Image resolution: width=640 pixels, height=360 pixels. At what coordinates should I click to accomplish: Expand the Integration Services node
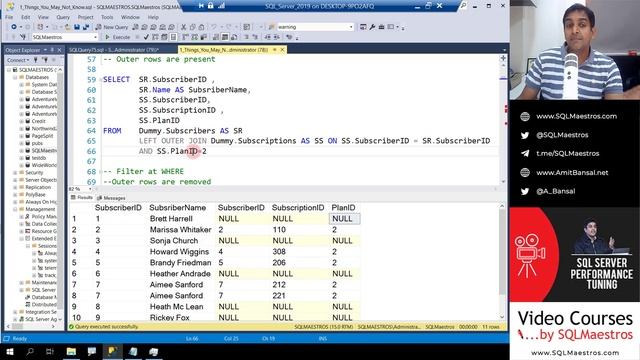point(15,312)
